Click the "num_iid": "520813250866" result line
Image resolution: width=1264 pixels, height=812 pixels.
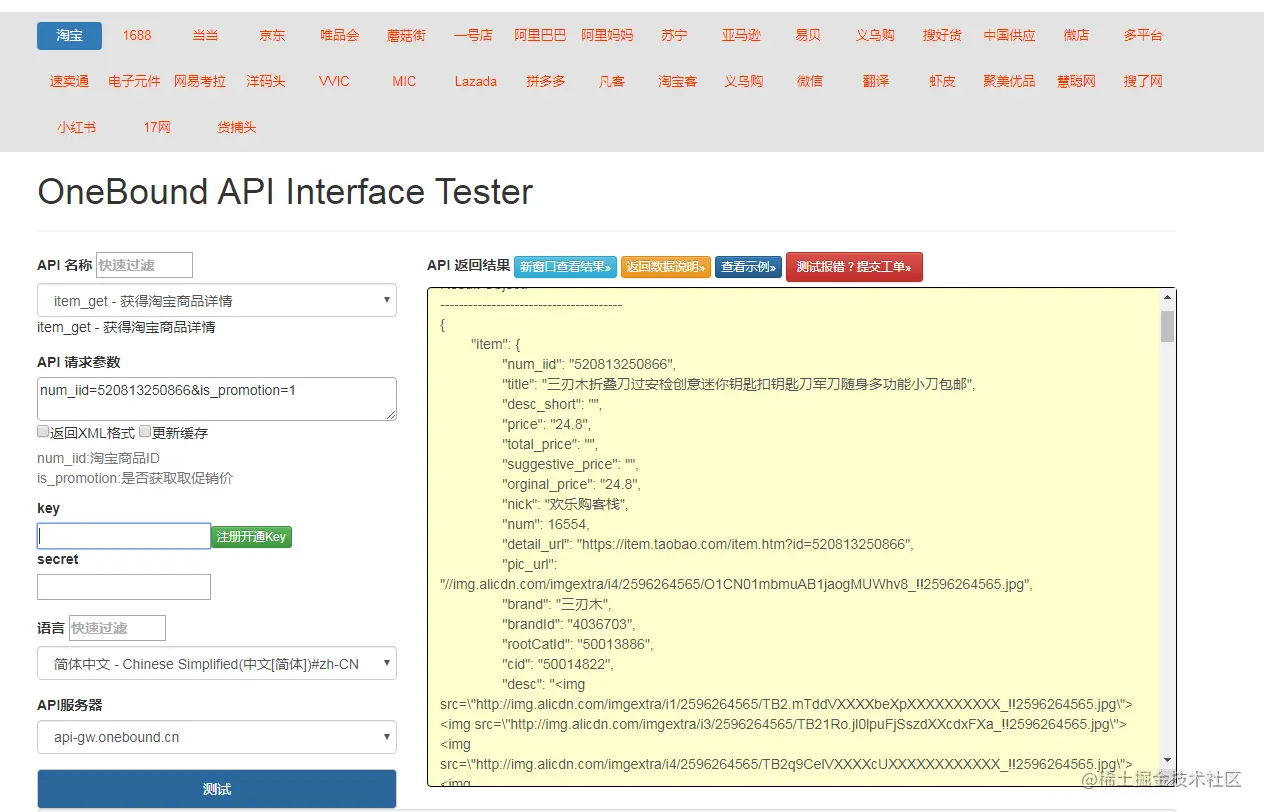(589, 364)
